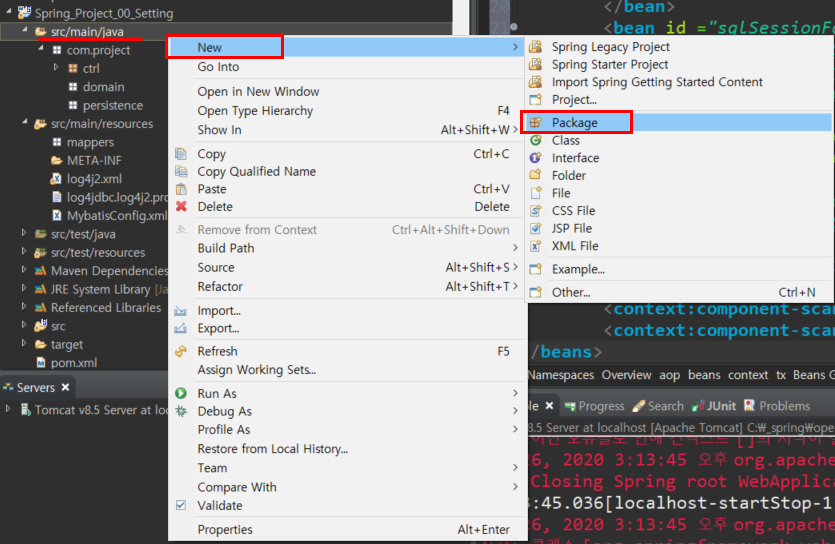Click the File icon in the New submenu
Image resolution: width=835 pixels, height=544 pixels.
click(x=536, y=193)
